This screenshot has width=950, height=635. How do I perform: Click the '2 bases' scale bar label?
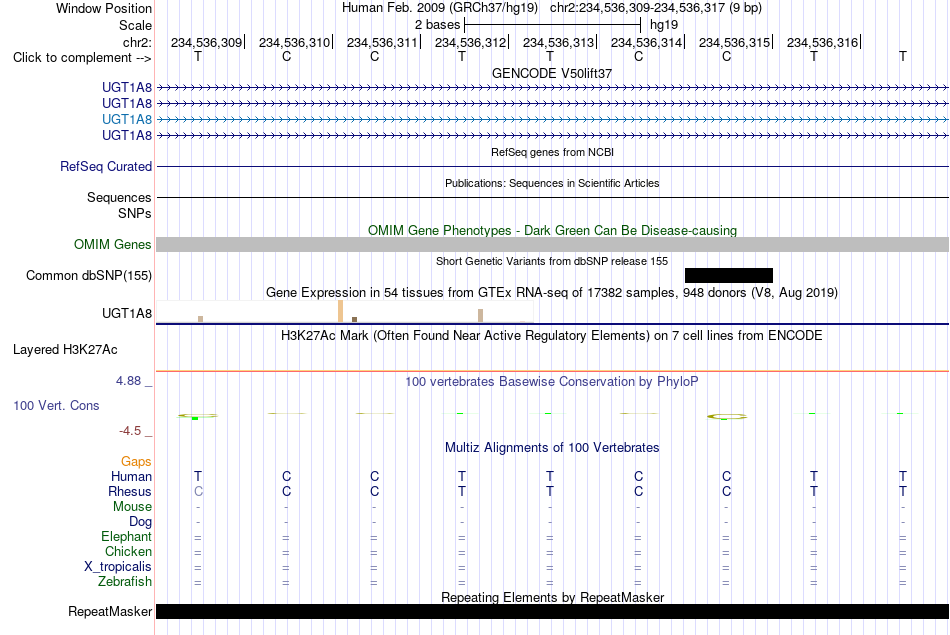pos(437,25)
